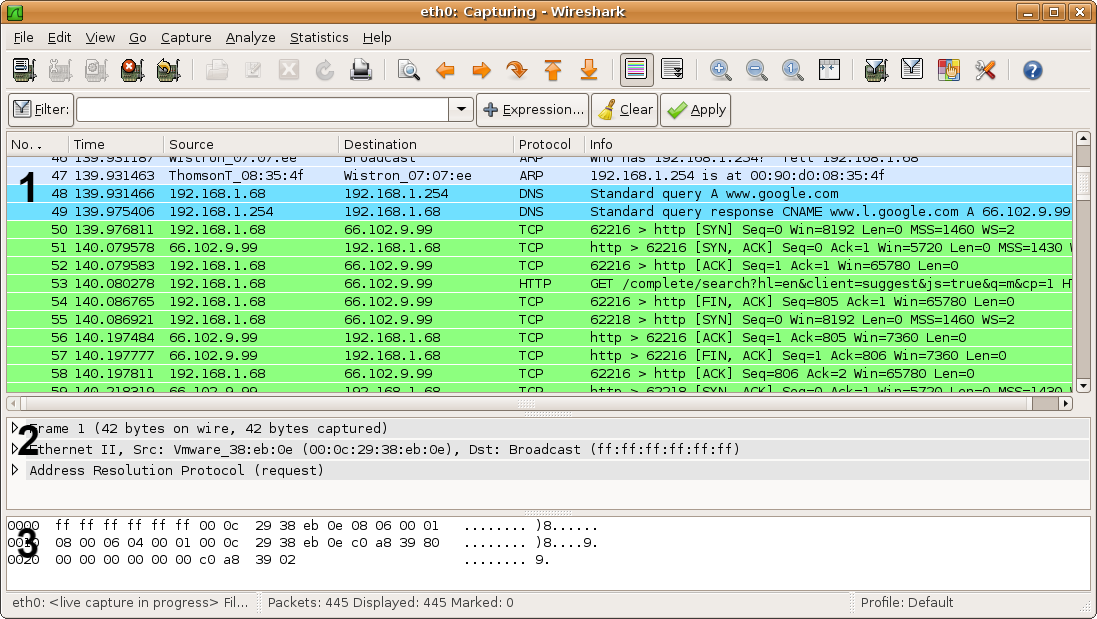Screen dimensions: 1097x619
Task: Jump to the first packet
Action: coord(553,70)
